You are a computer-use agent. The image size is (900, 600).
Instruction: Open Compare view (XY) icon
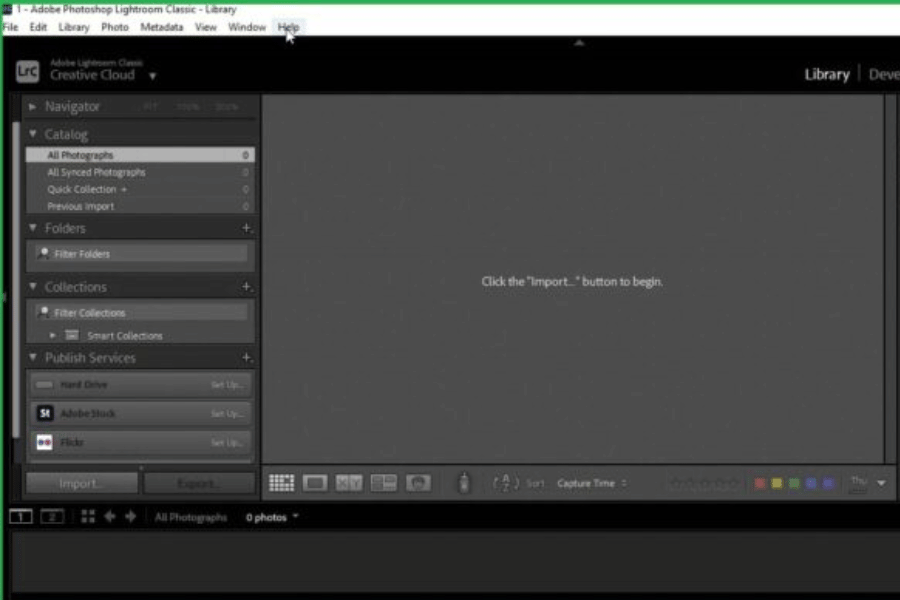pyautogui.click(x=349, y=483)
